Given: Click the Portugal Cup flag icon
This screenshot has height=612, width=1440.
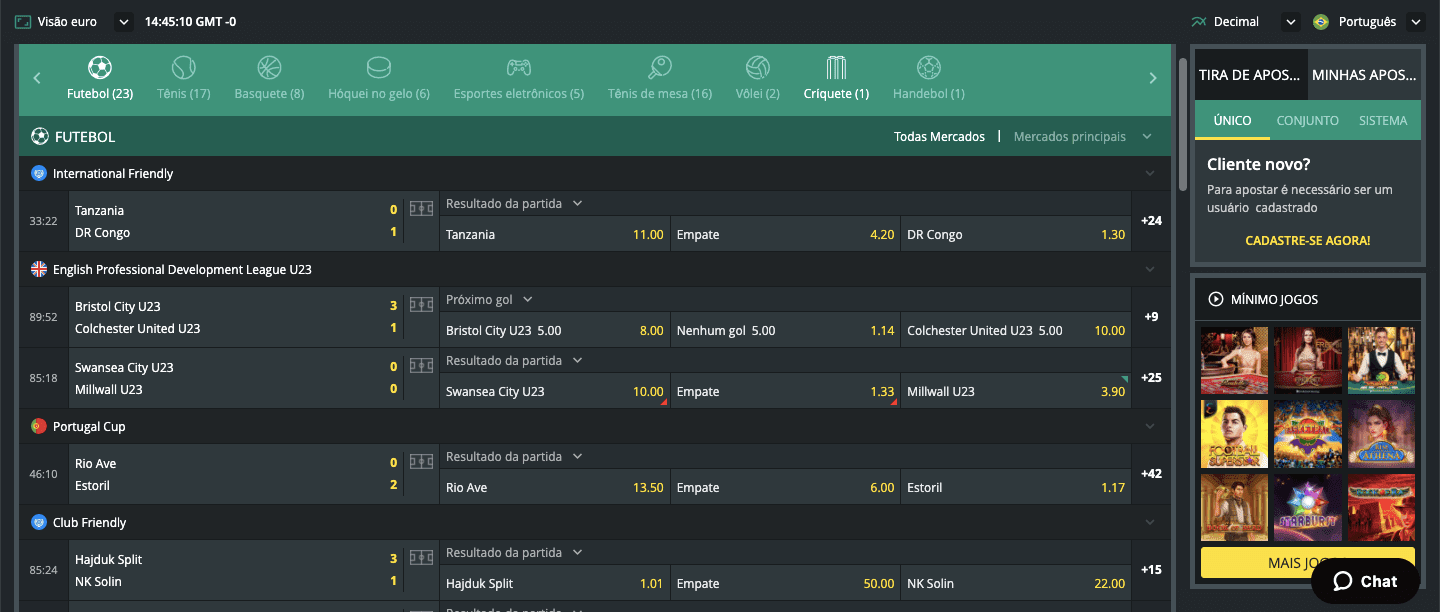Looking at the screenshot, I should click(39, 426).
